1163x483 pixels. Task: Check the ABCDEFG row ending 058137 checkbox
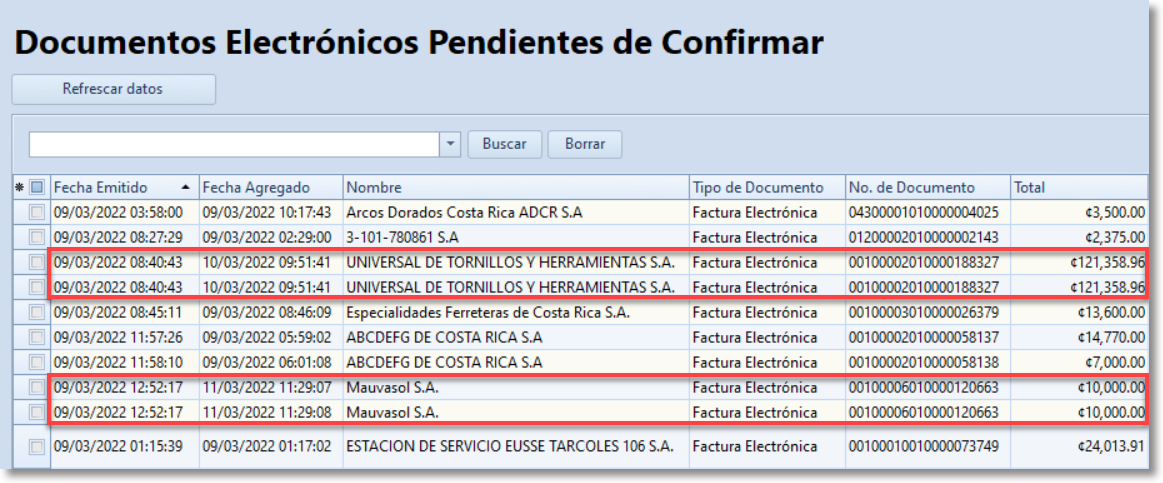36,338
